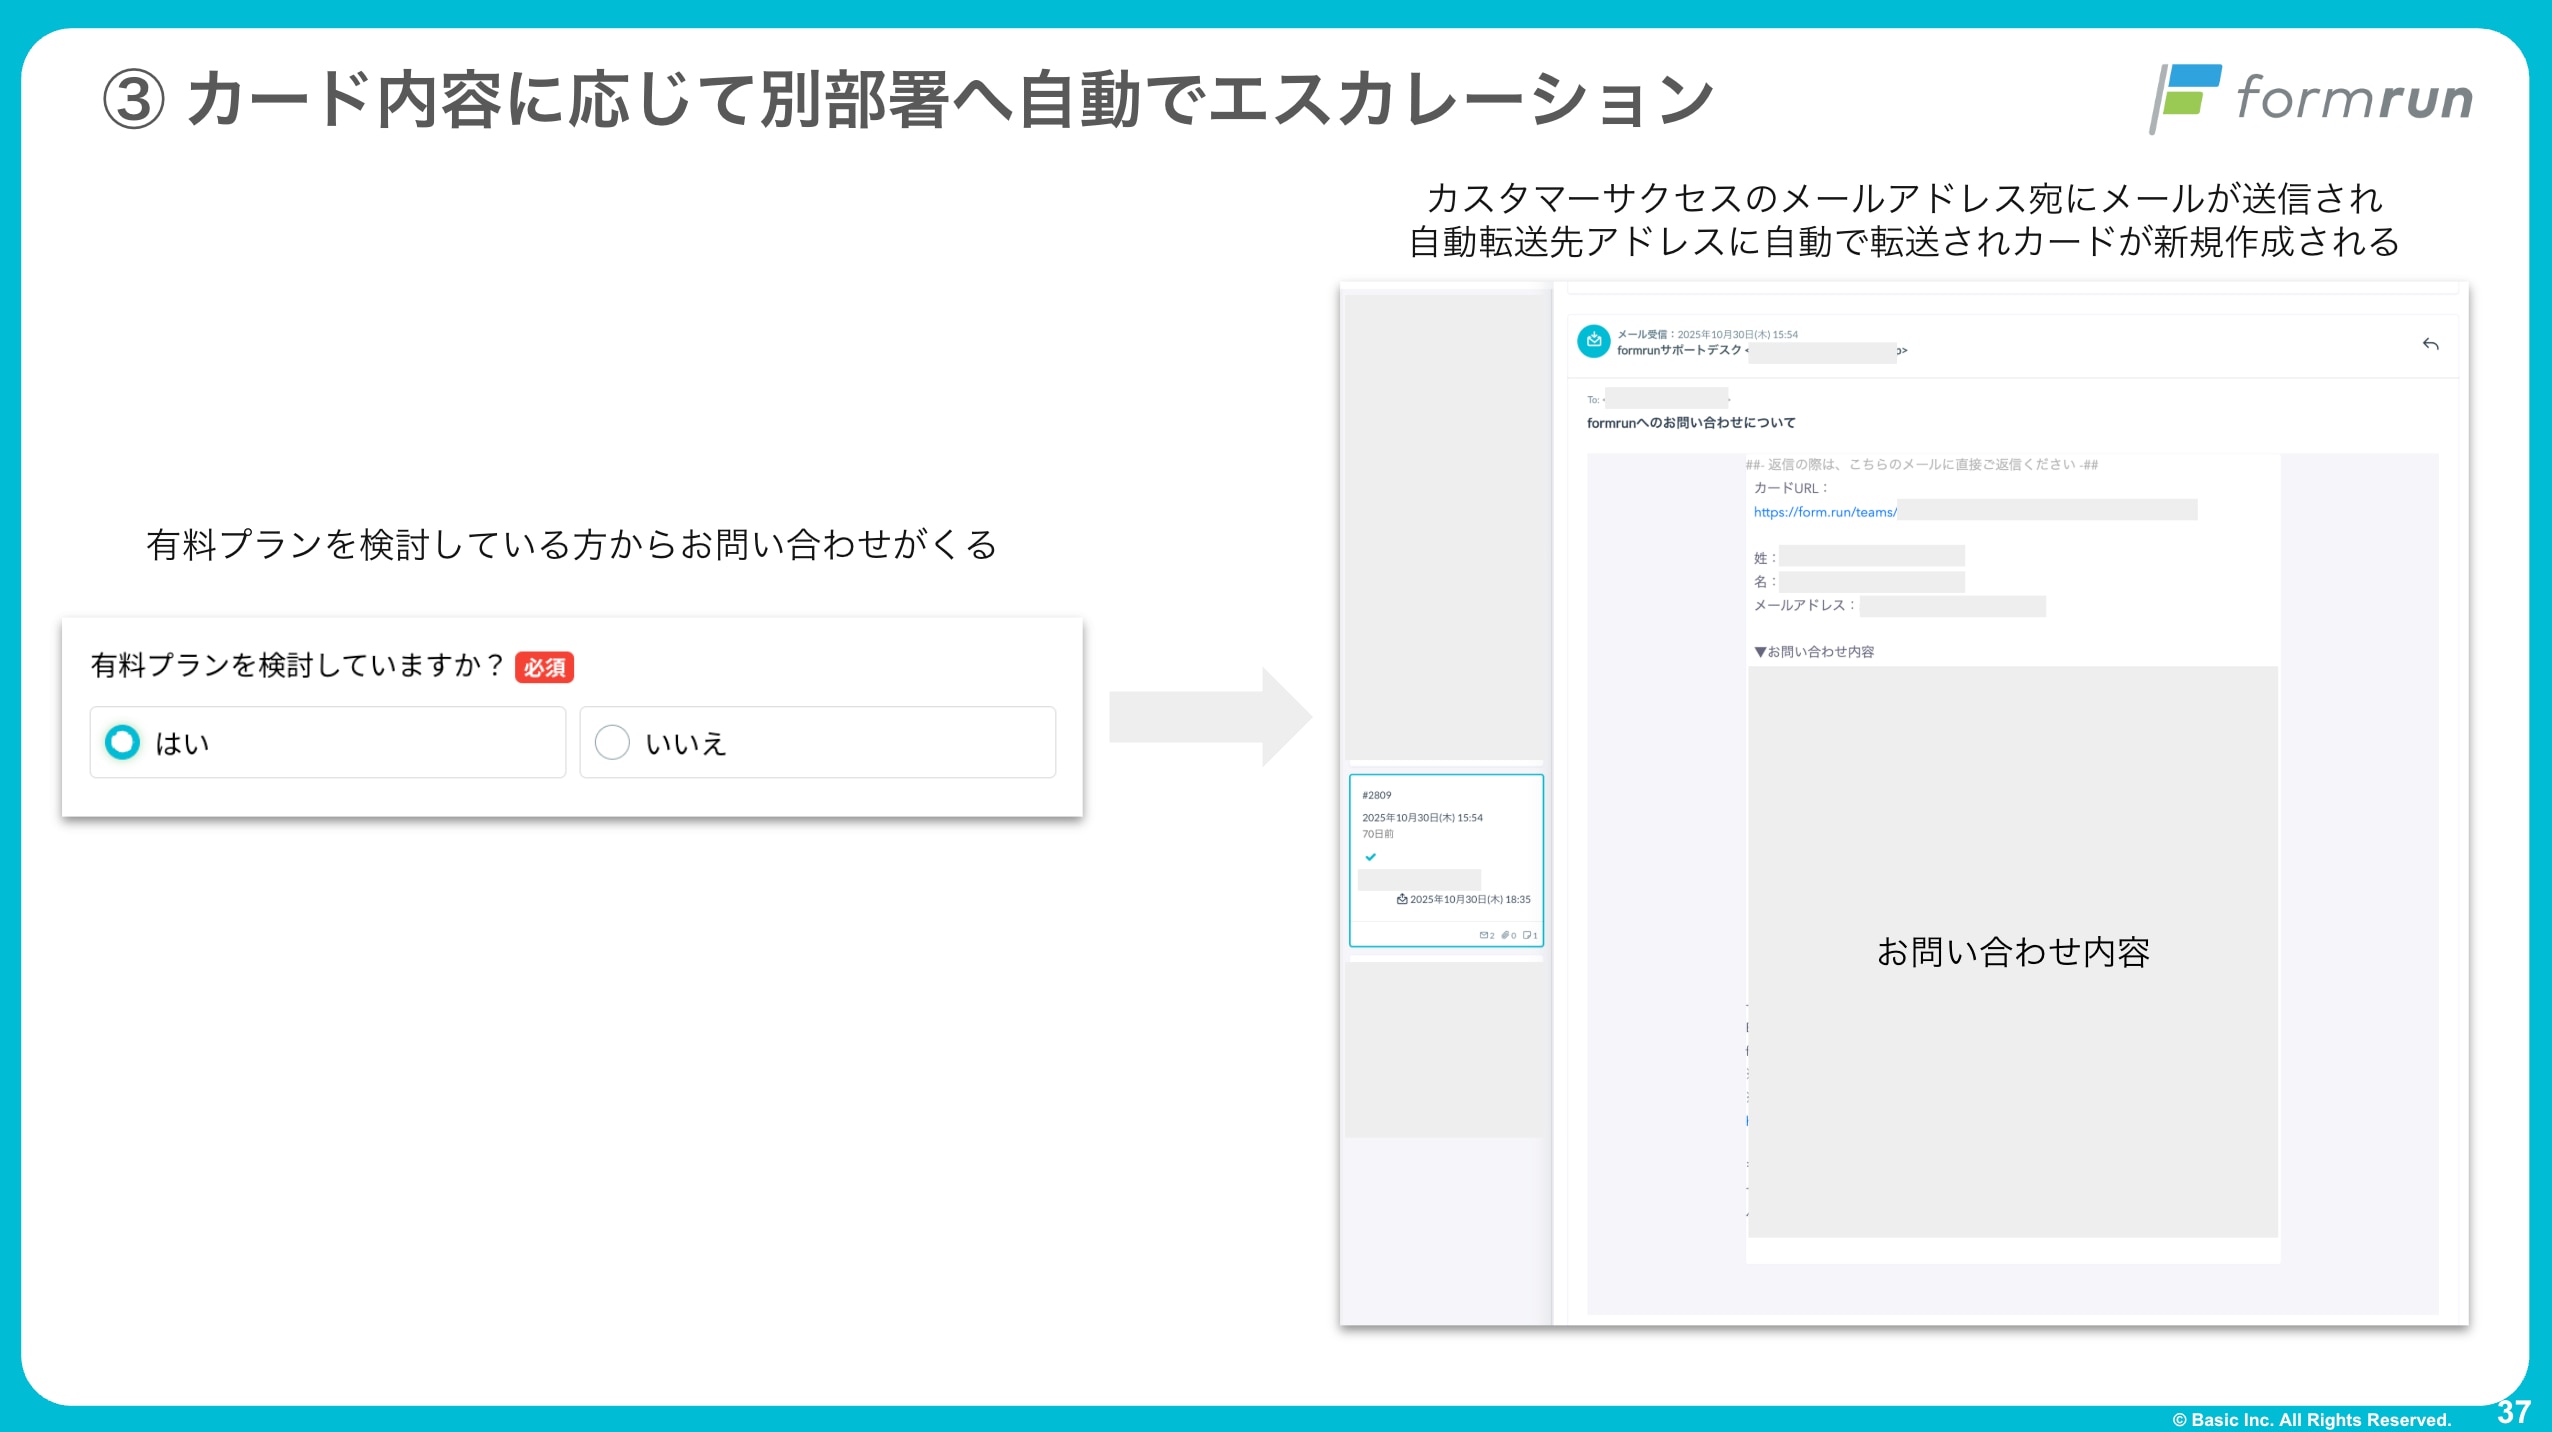Click the outbox icon beside the 18:35 timestamp
The height and width of the screenshot is (1432, 2552).
point(1402,899)
